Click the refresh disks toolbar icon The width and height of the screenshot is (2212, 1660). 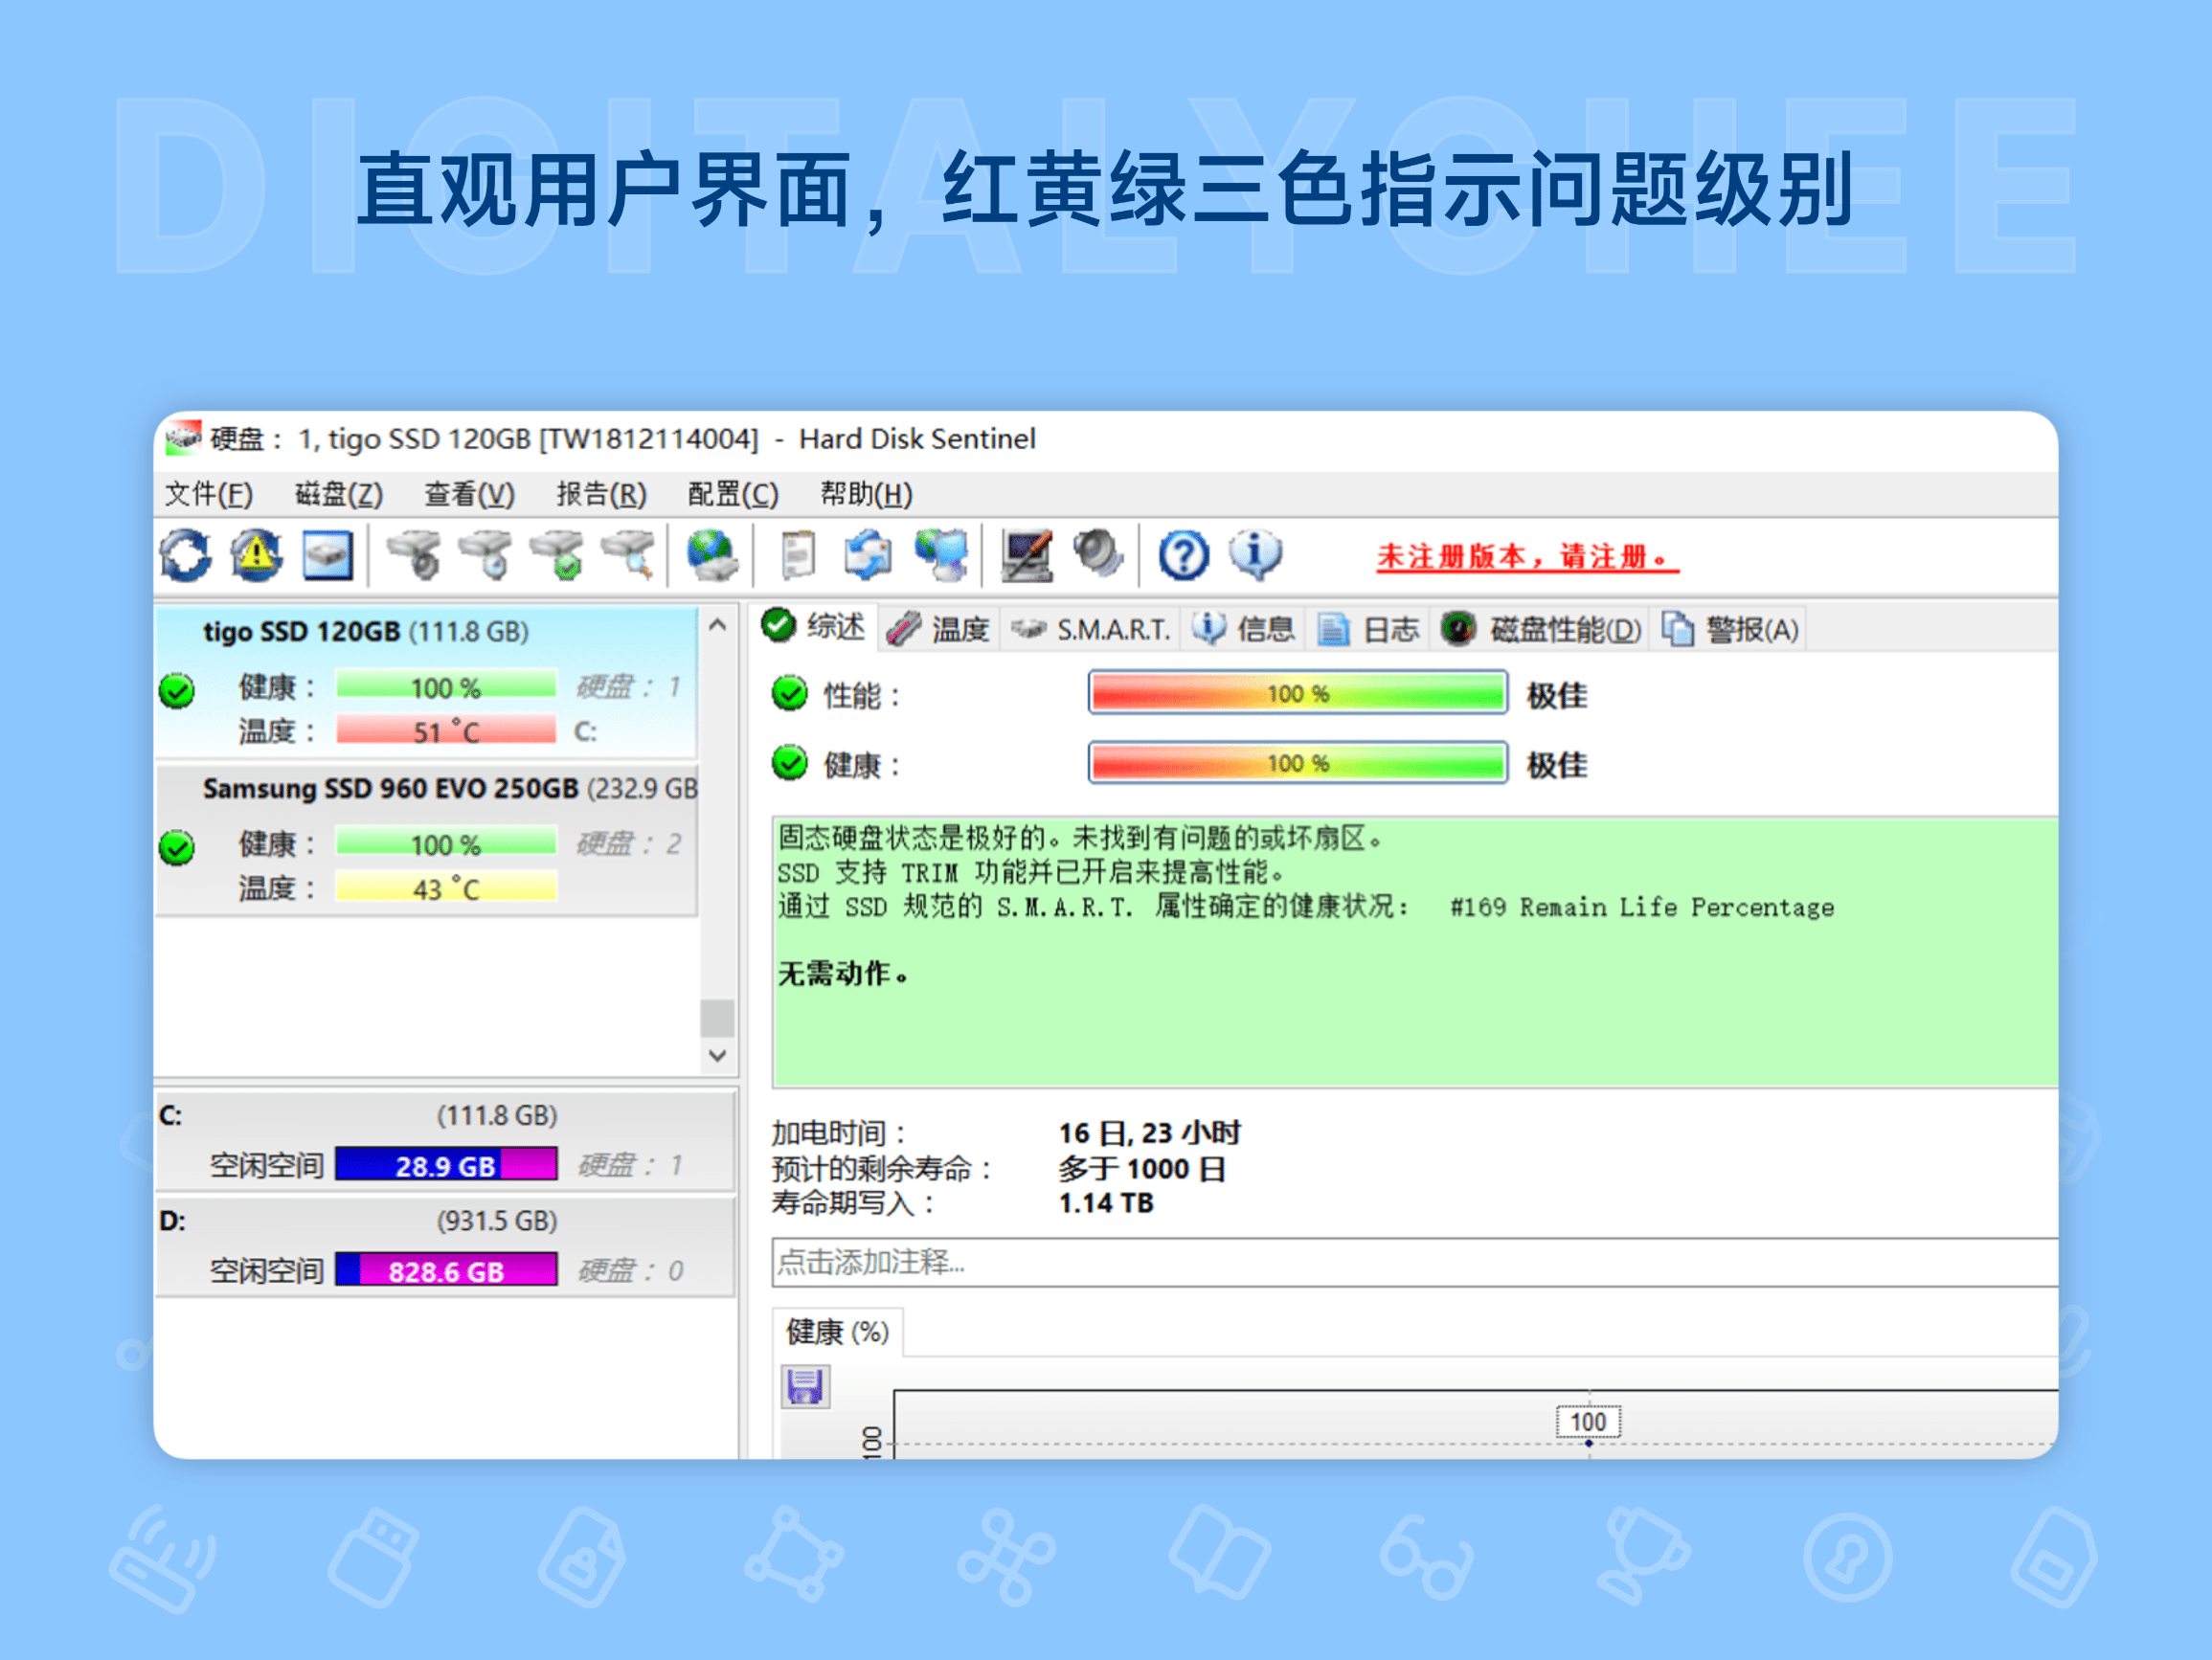tap(186, 557)
